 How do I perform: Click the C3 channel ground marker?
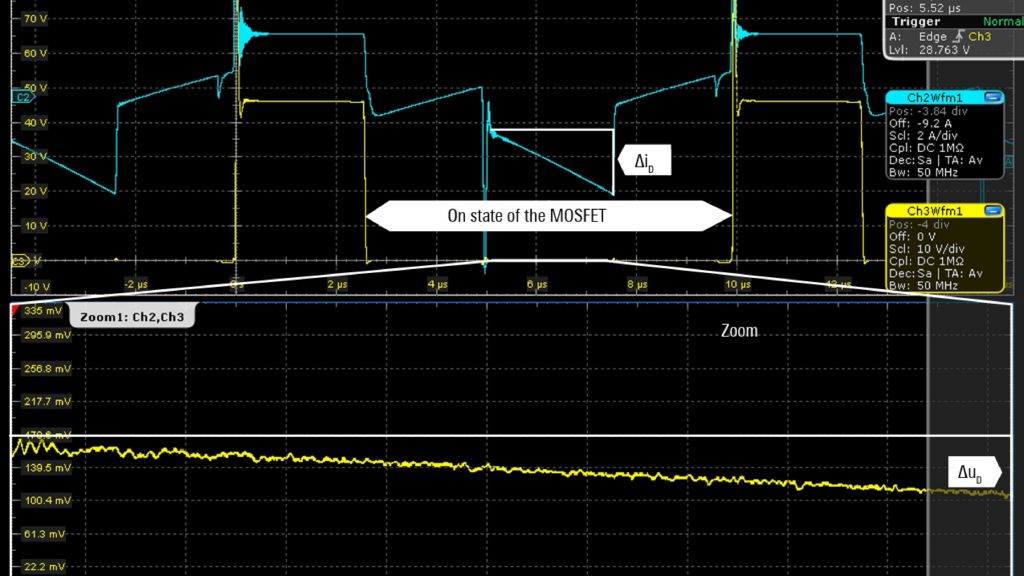(x=19, y=261)
